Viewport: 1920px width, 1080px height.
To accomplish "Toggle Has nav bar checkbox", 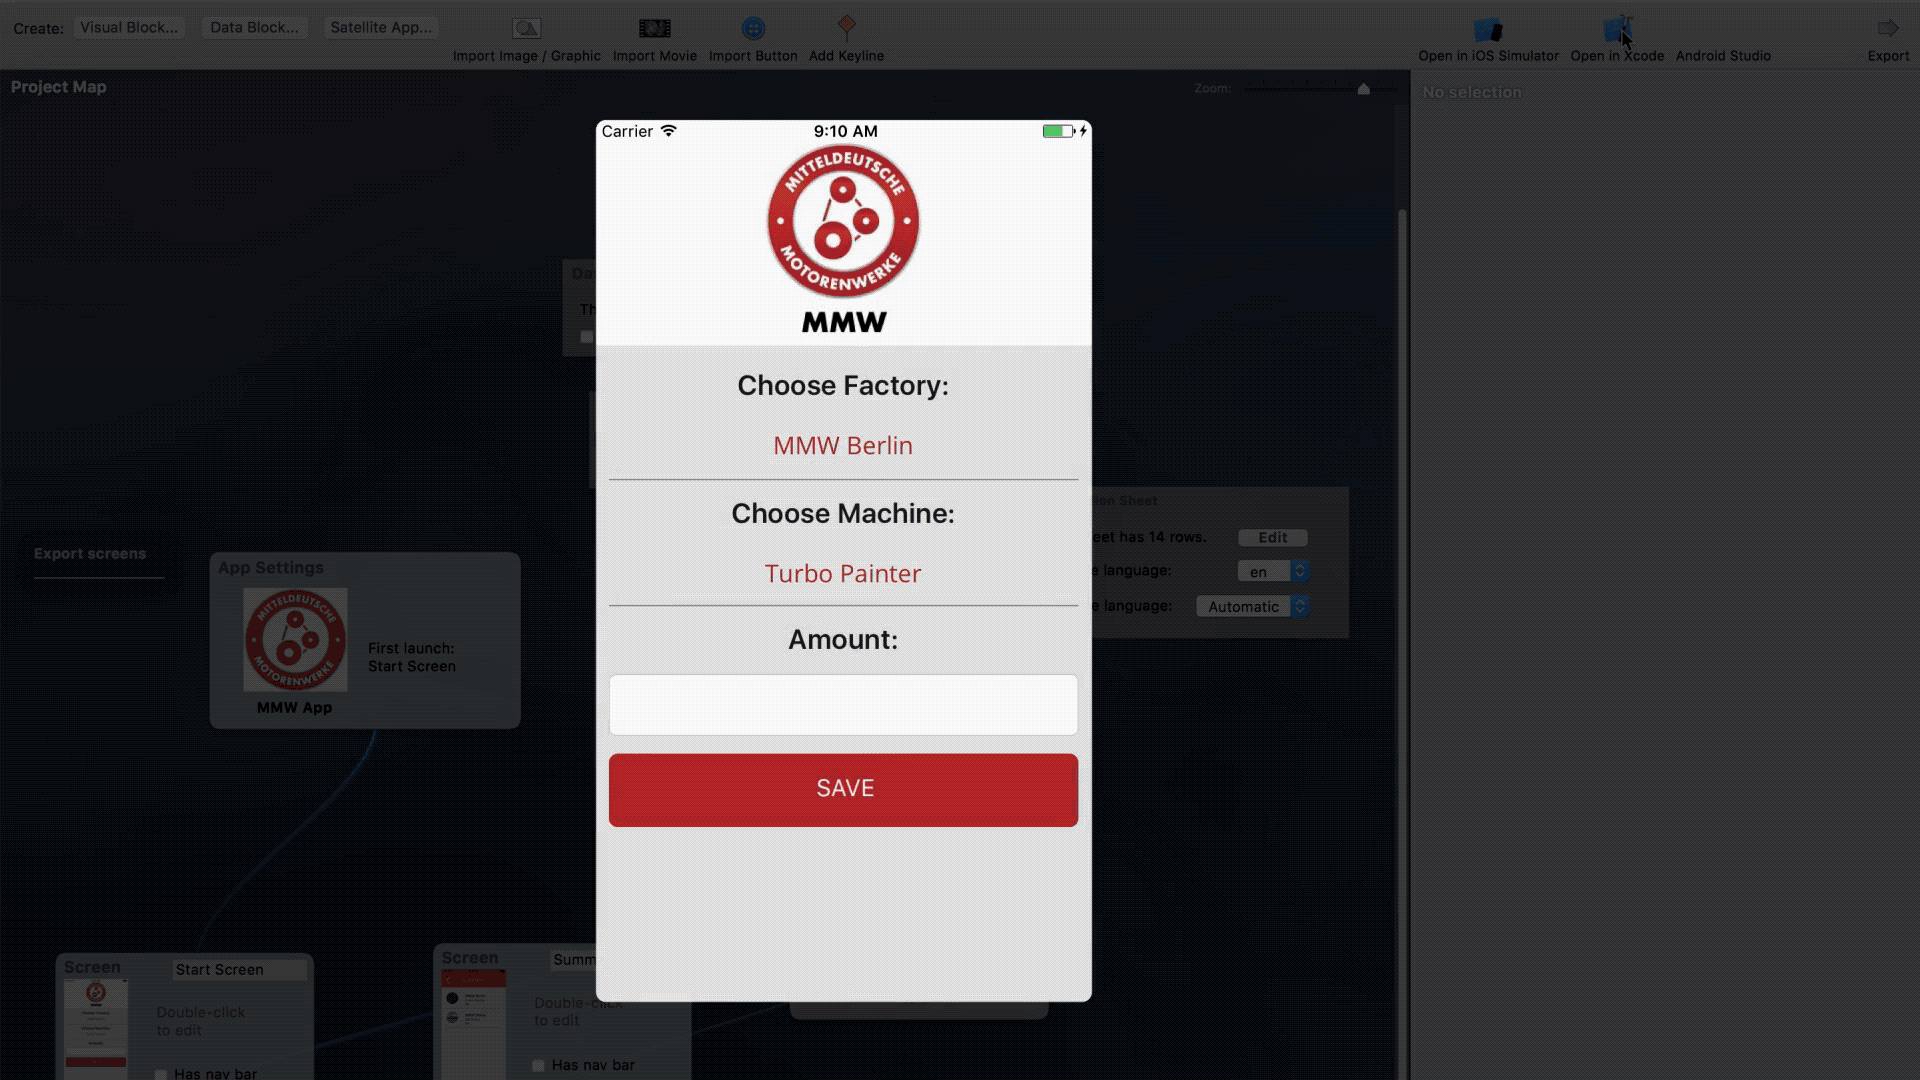I will pos(538,1064).
